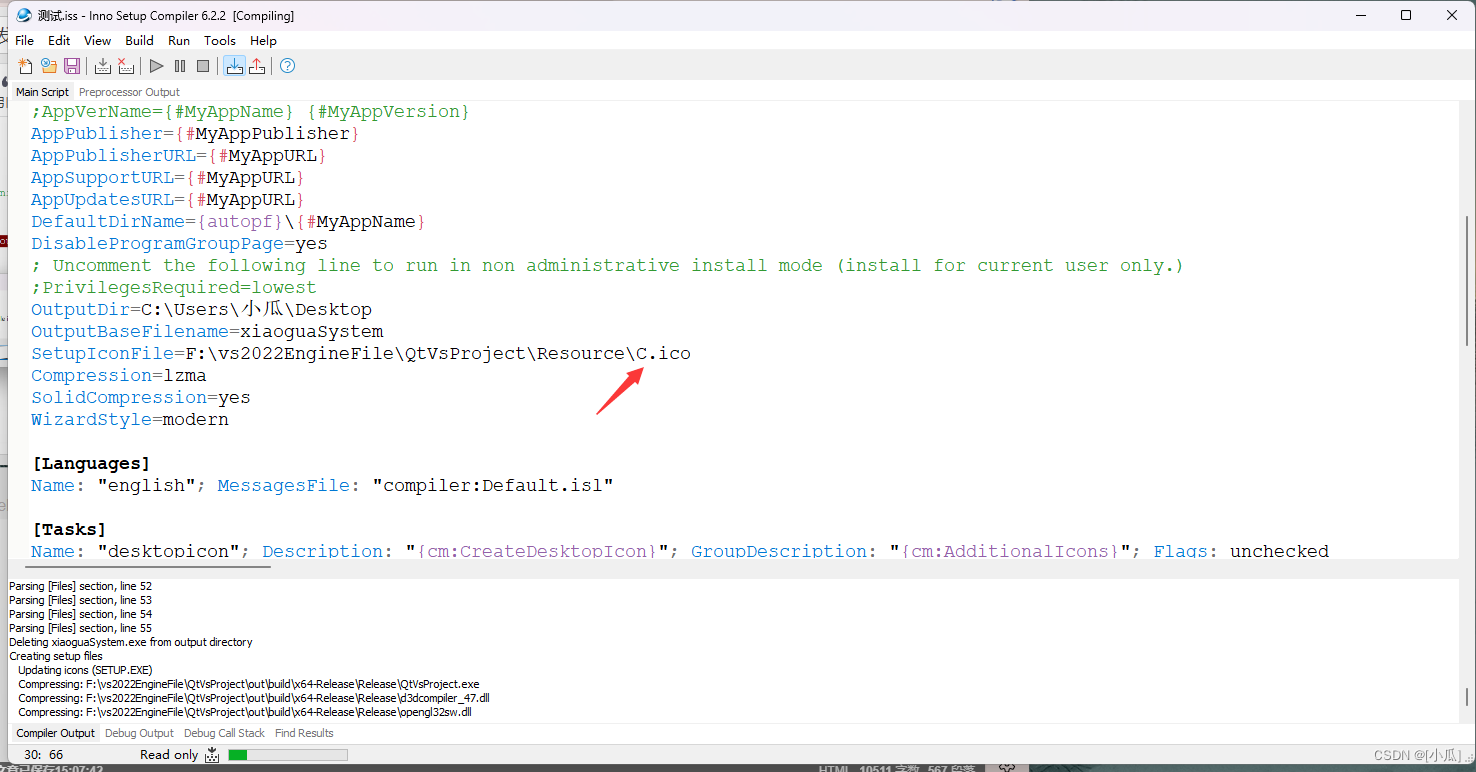Open the File menu
Viewport: 1476px width, 772px height.
25,40
